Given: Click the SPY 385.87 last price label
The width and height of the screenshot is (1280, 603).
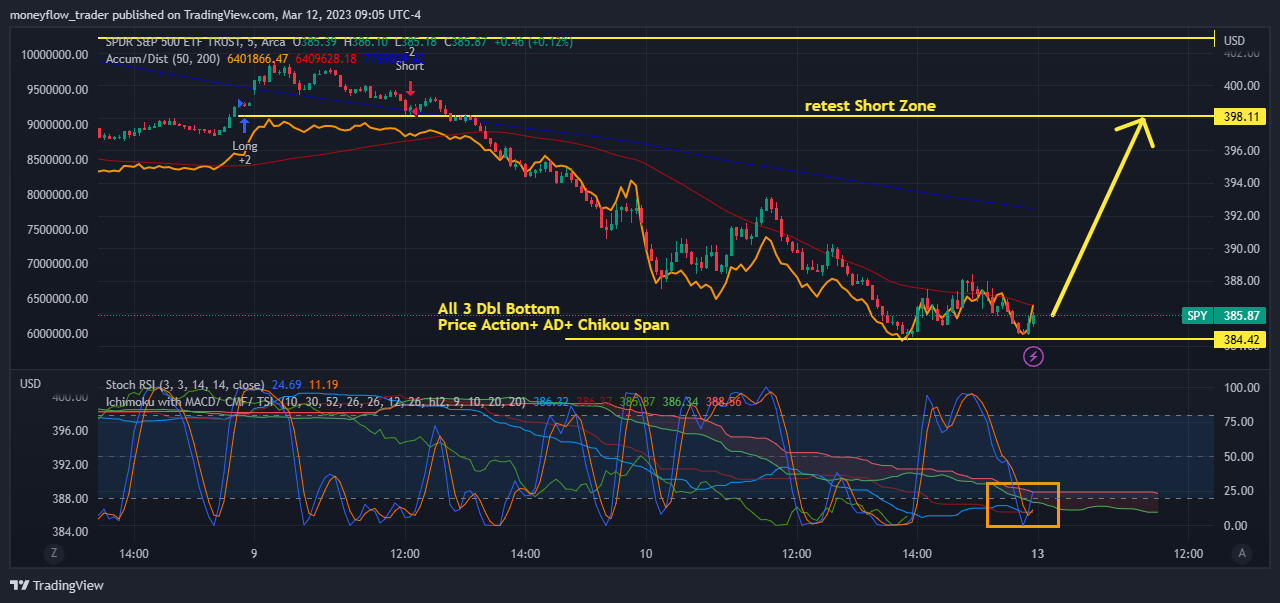Looking at the screenshot, I should point(1223,315).
